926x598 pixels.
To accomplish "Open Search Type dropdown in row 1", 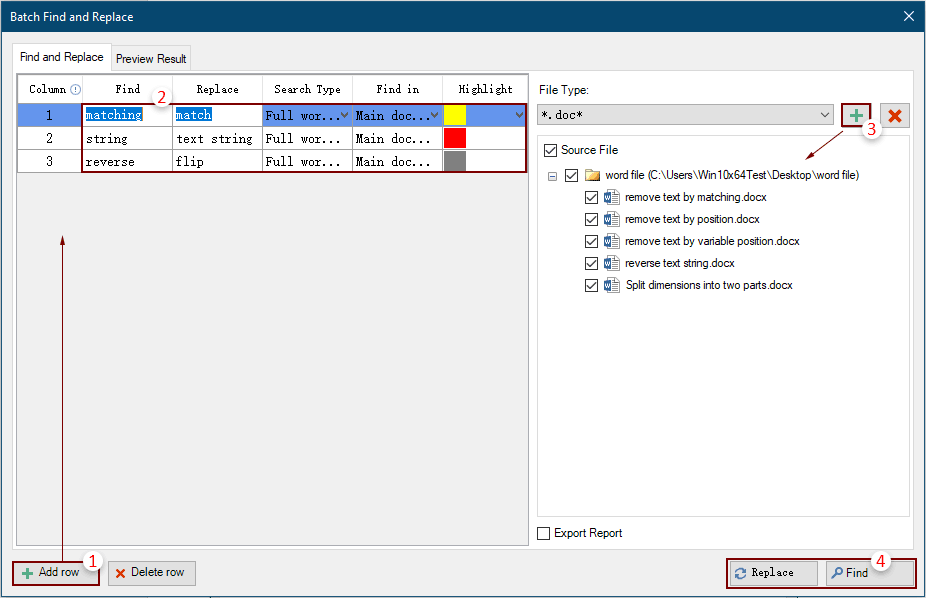I will (x=345, y=115).
